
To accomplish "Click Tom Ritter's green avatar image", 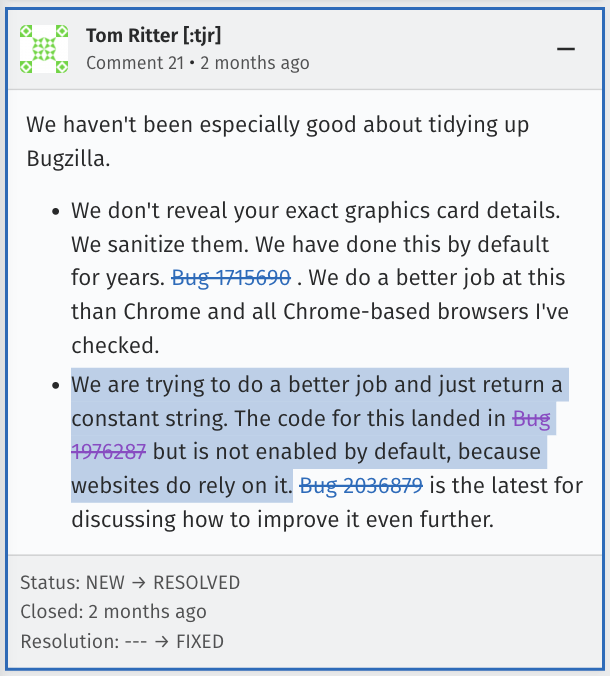I will point(44,49).
